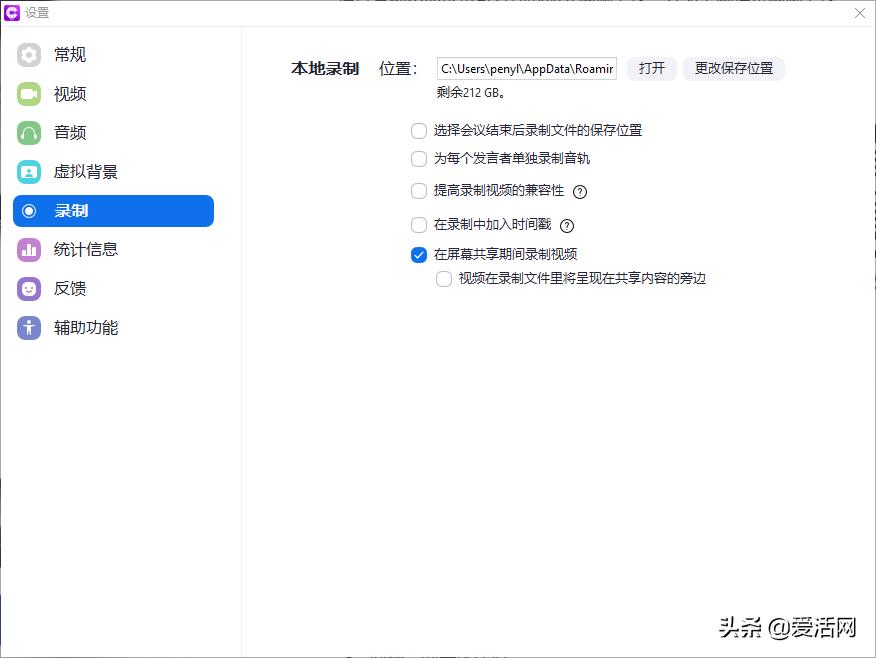Enable 提高录制视频的兼容性 option
The height and width of the screenshot is (658, 876).
point(418,190)
